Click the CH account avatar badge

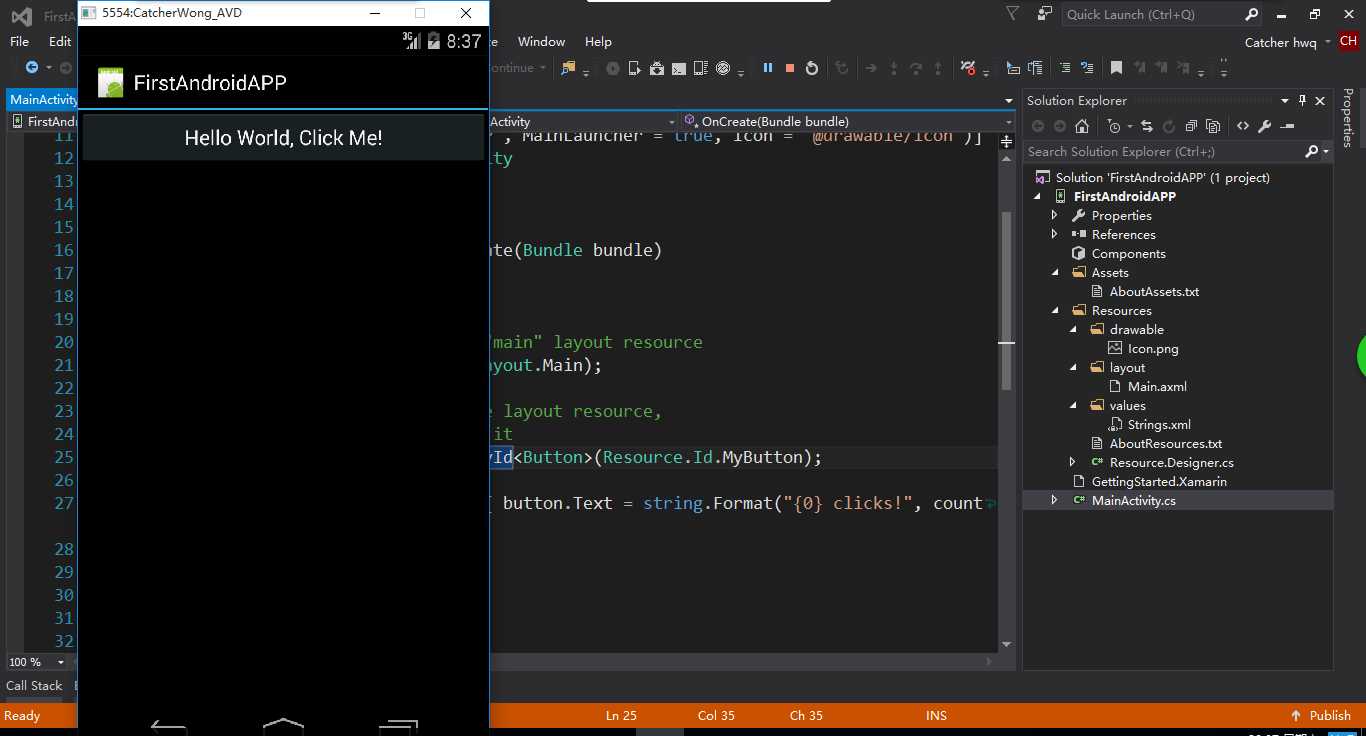pyautogui.click(x=1348, y=42)
